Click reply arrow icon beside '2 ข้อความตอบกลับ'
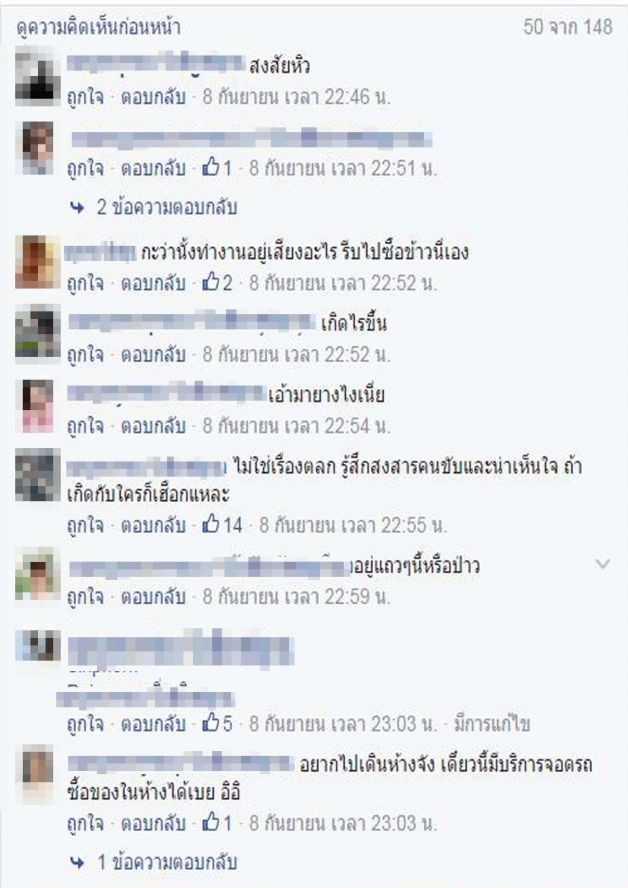The width and height of the screenshot is (628, 888). (x=78, y=208)
